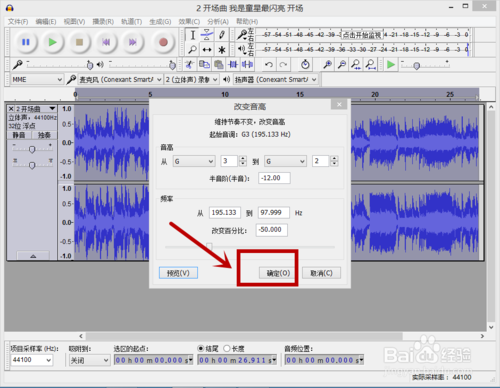
Task: Click the semitones field showing -12.00
Action: (x=274, y=178)
